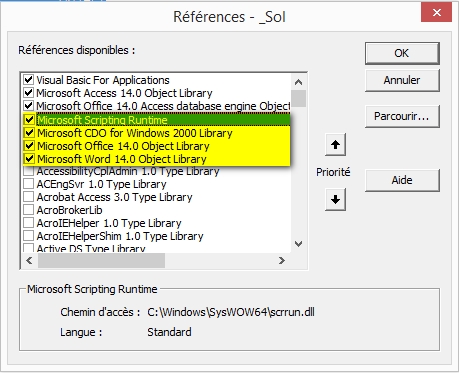Select the Visual Basic For Applications text
Viewport: 459px width, 373px height.
point(103,80)
